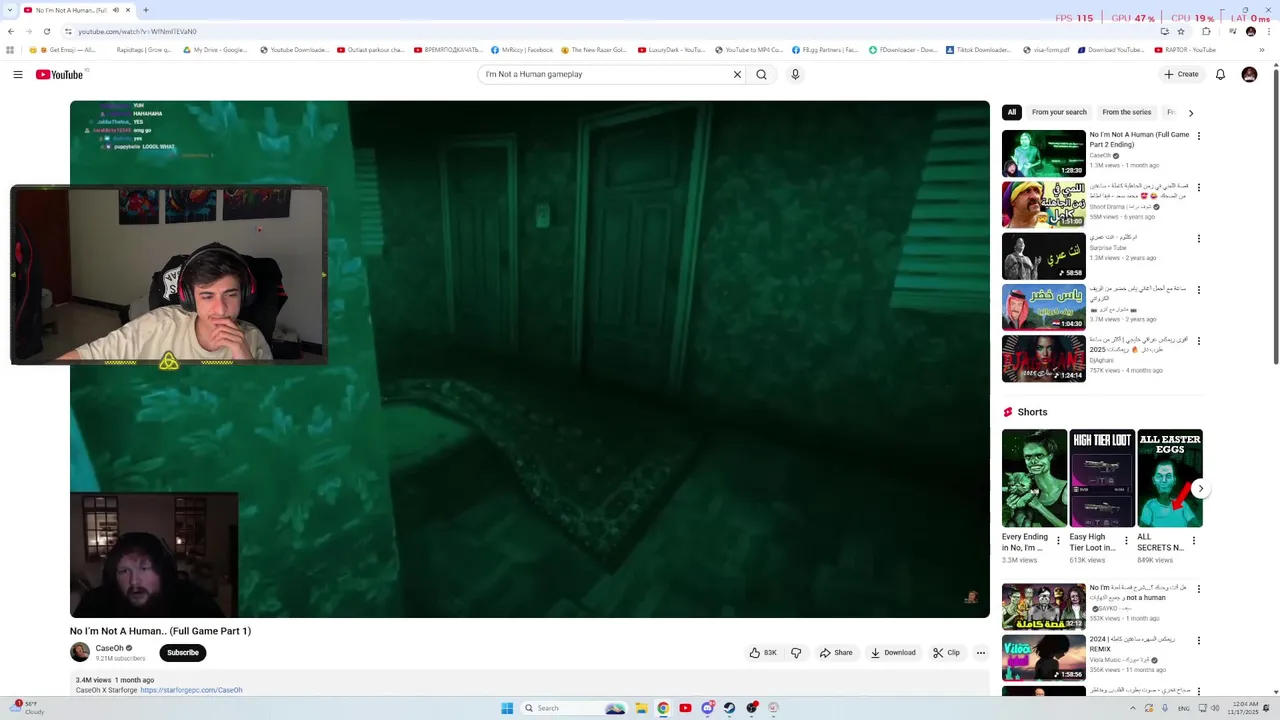Click the video player to pause
Viewport: 1280px width, 720px height.
click(x=530, y=359)
